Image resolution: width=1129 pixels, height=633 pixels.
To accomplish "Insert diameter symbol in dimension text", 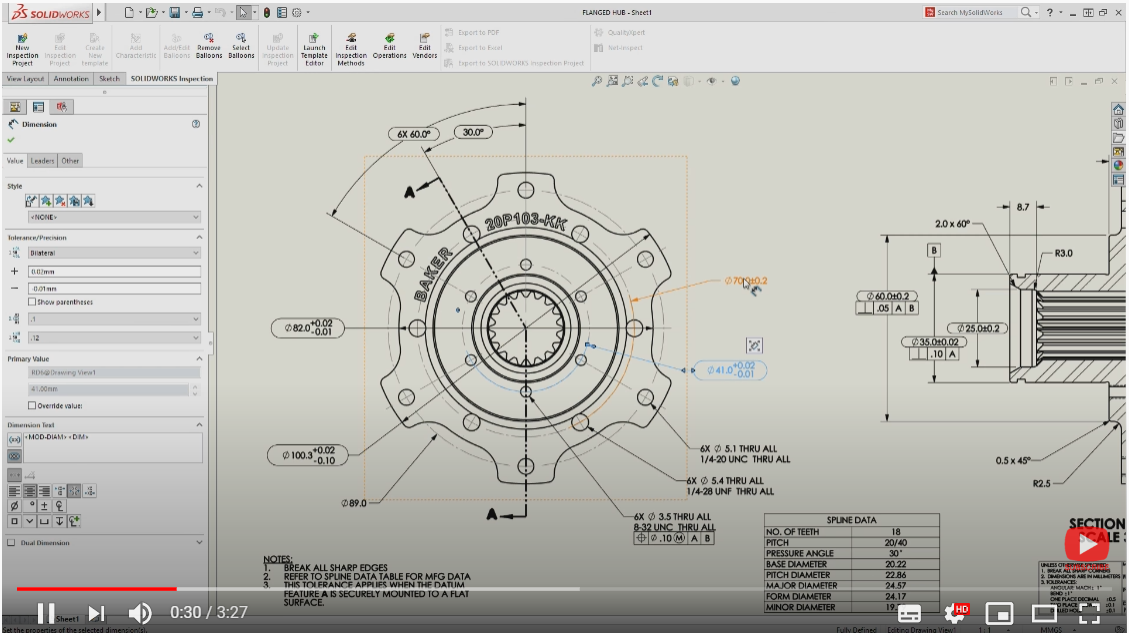I will click(x=14, y=506).
